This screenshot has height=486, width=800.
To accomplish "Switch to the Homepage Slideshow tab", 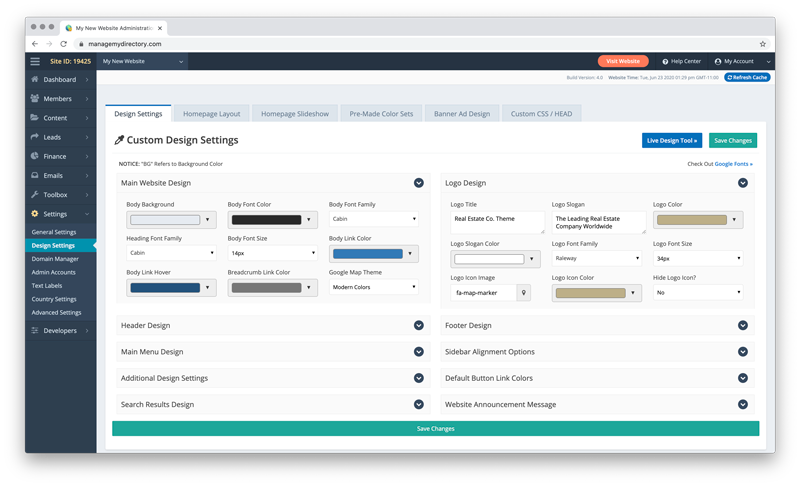I will pos(295,114).
